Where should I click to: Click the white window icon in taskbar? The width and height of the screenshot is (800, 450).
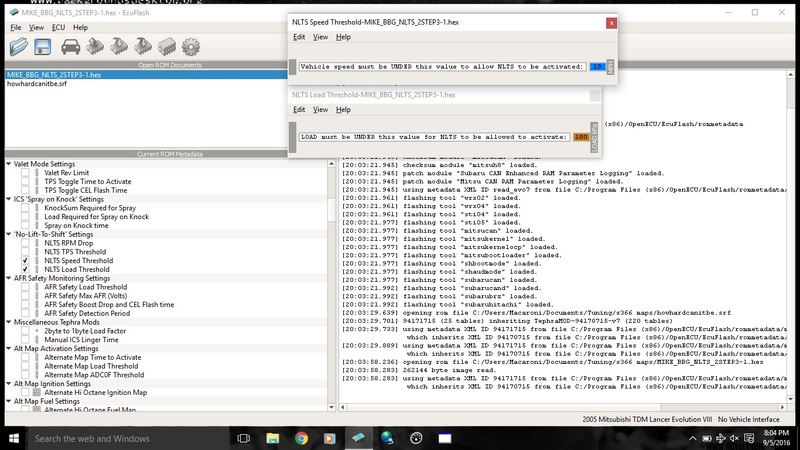(445, 438)
